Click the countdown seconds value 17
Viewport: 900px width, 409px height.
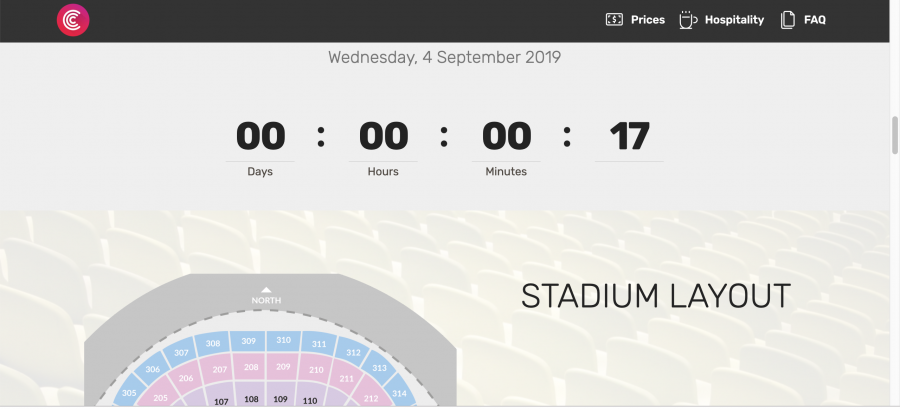coord(629,136)
